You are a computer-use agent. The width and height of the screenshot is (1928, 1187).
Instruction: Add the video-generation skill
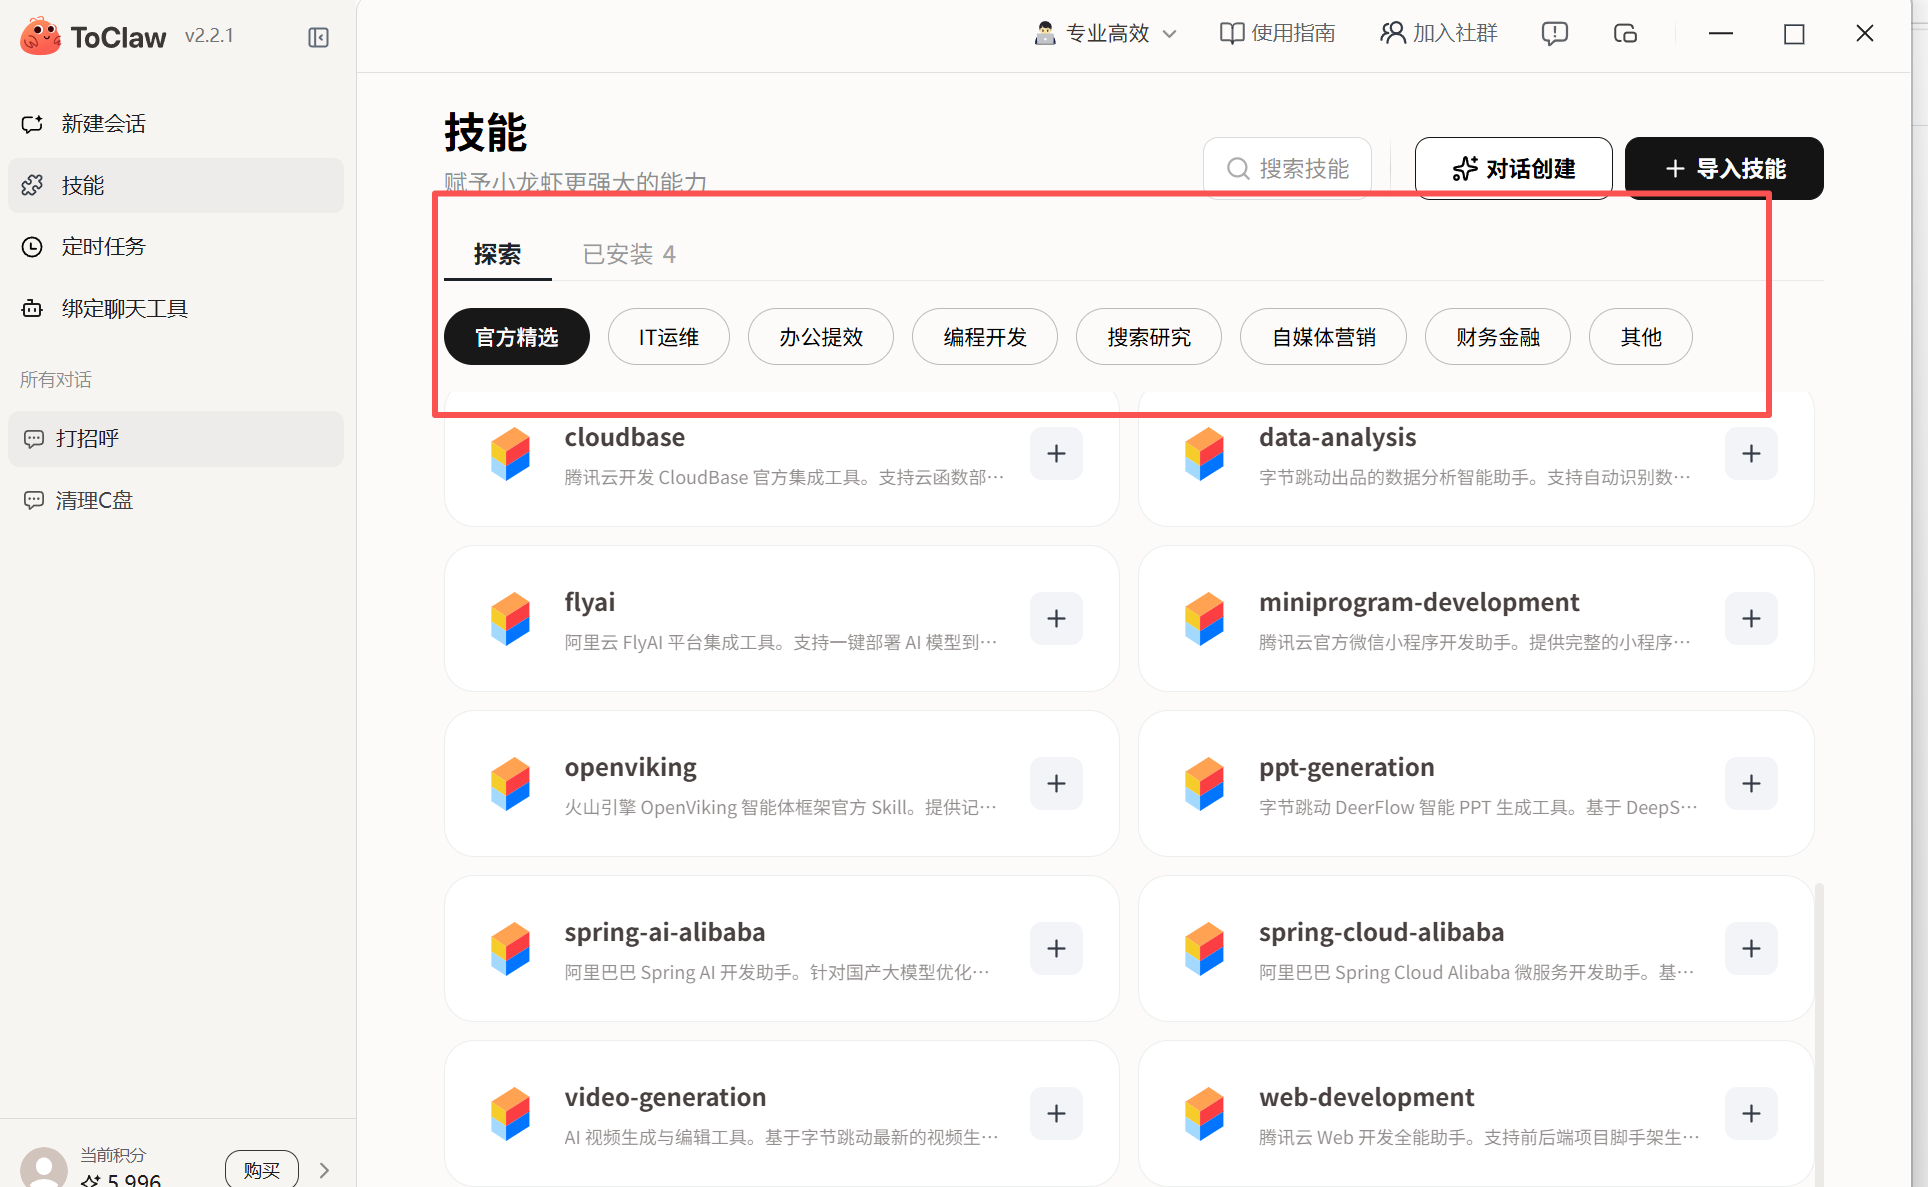[x=1056, y=1114]
